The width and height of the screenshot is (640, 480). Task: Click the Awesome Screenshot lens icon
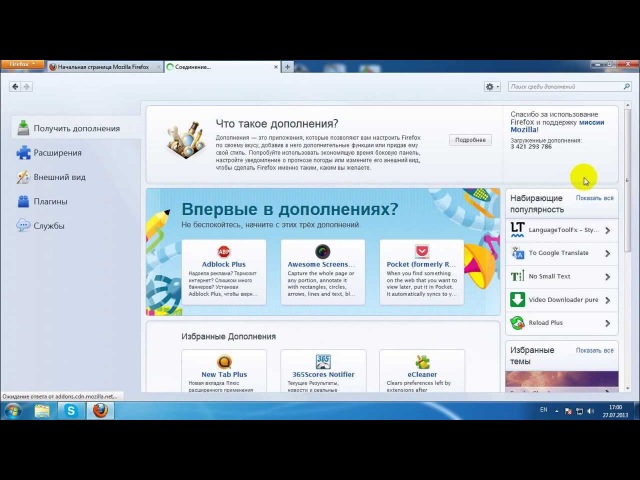(322, 251)
